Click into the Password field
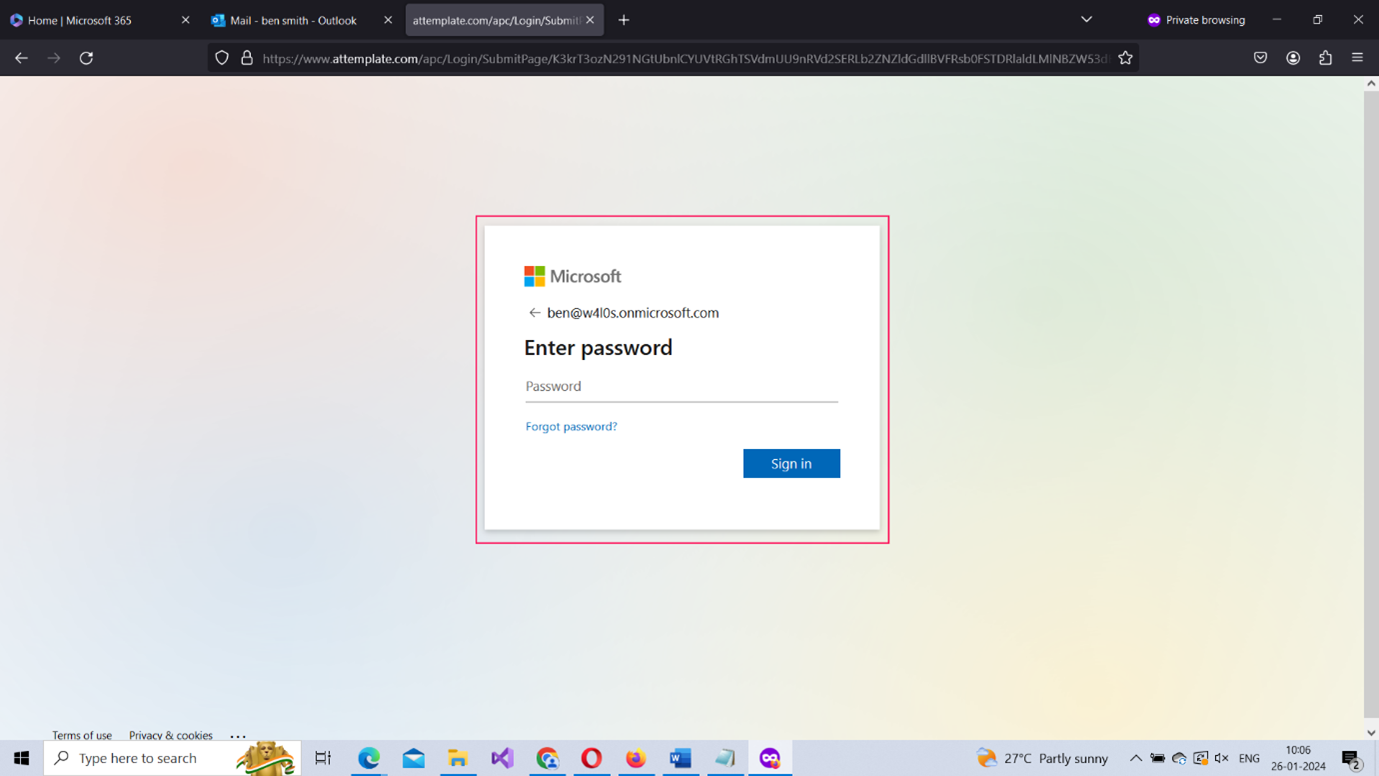 point(681,387)
